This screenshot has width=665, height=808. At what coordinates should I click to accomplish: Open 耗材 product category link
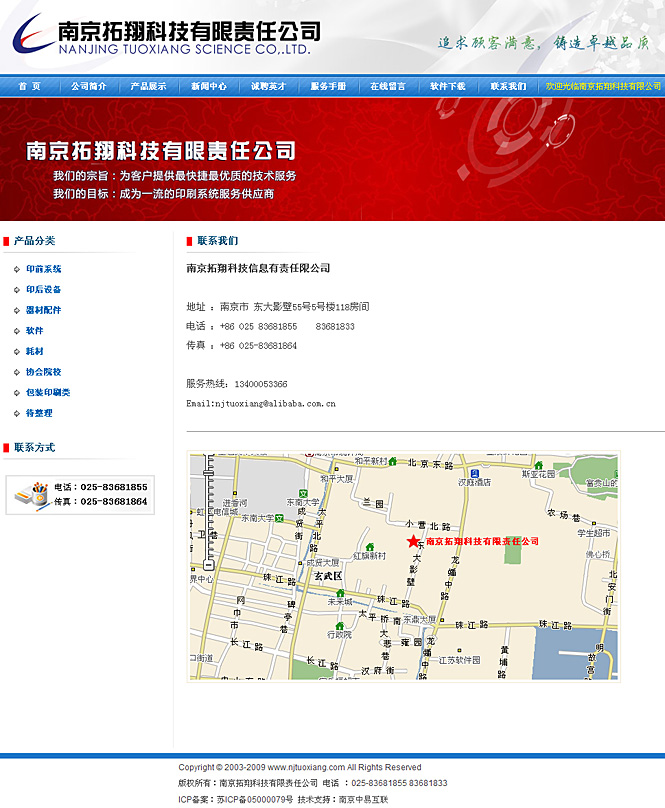tap(35, 351)
